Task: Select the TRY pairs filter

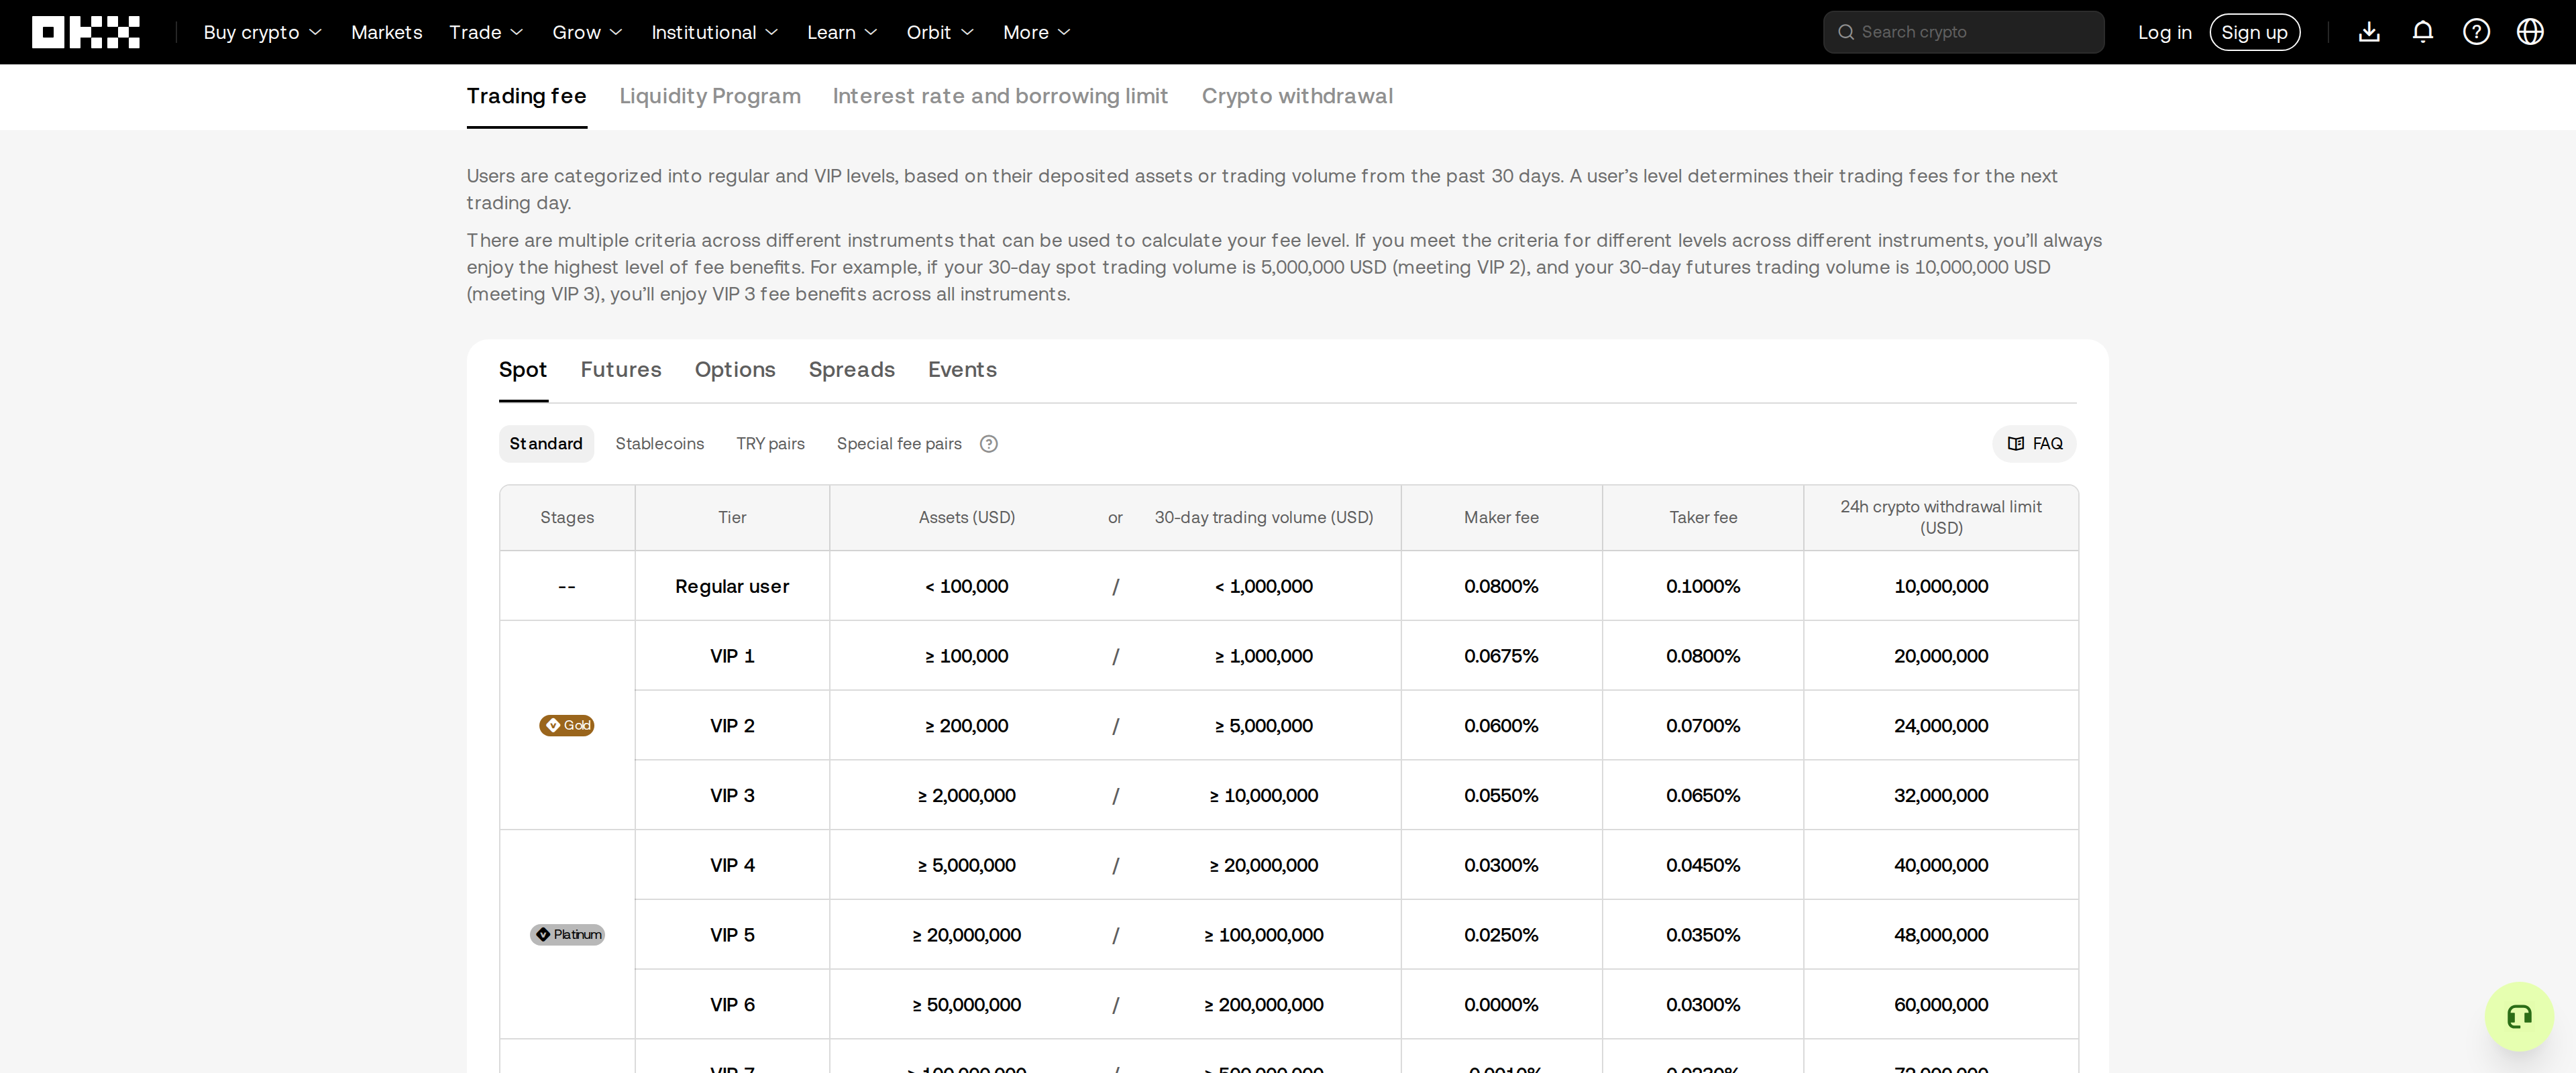Action: tap(770, 444)
